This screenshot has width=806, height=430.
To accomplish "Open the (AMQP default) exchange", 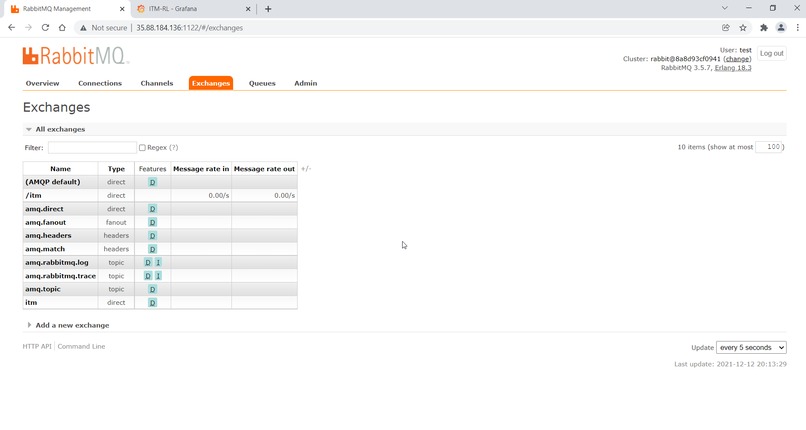I will coord(52,182).
